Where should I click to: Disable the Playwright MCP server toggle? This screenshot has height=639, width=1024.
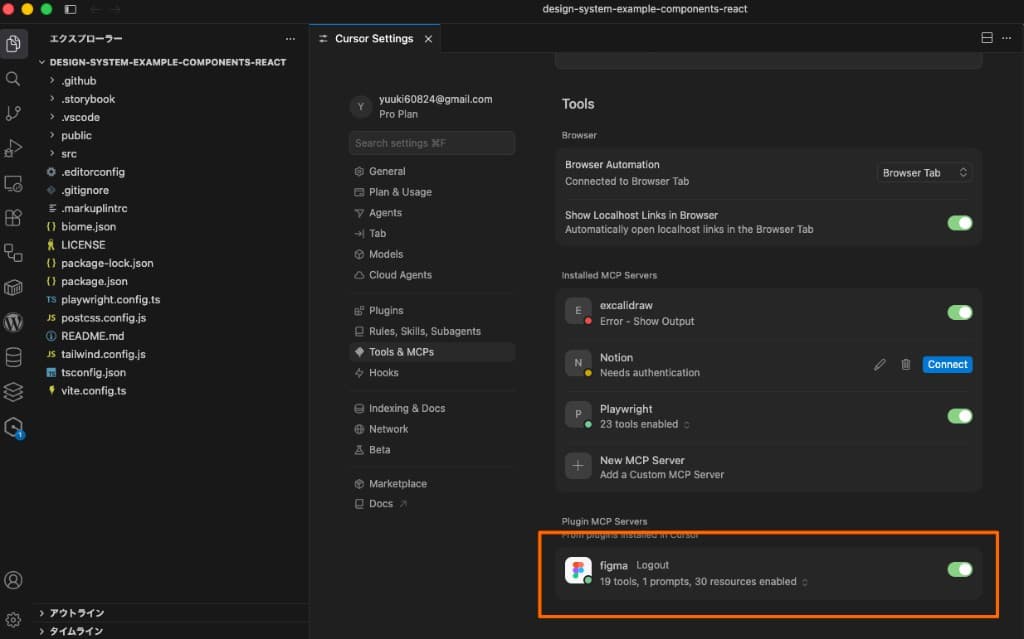click(960, 416)
